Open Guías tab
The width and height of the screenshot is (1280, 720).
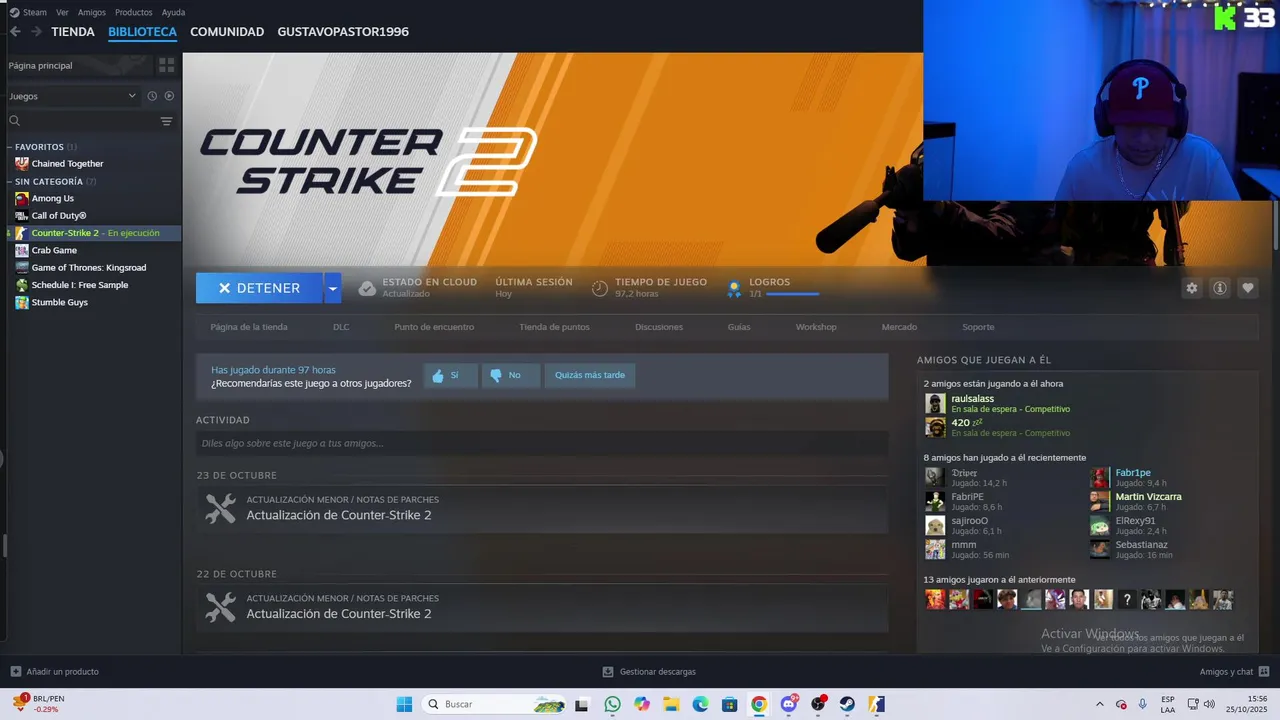tap(739, 327)
